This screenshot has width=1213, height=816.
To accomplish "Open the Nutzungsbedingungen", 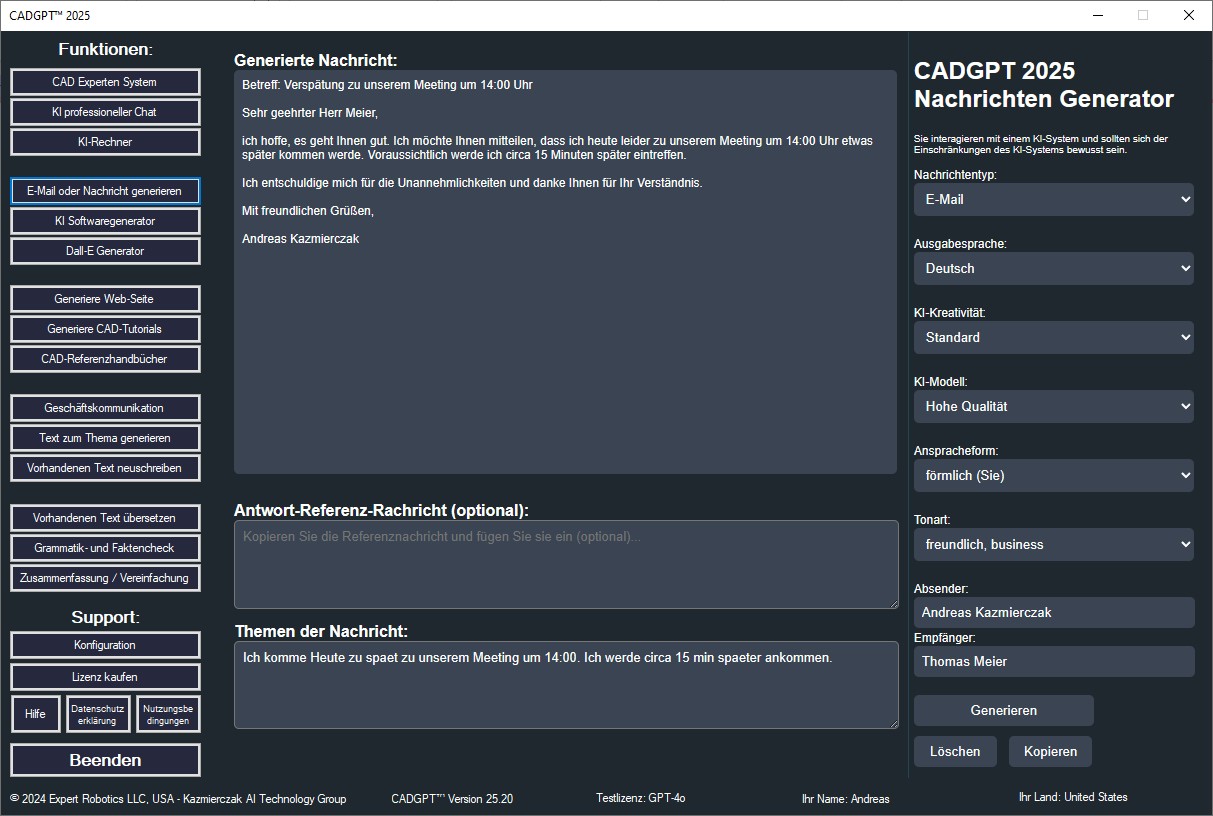I will point(168,714).
